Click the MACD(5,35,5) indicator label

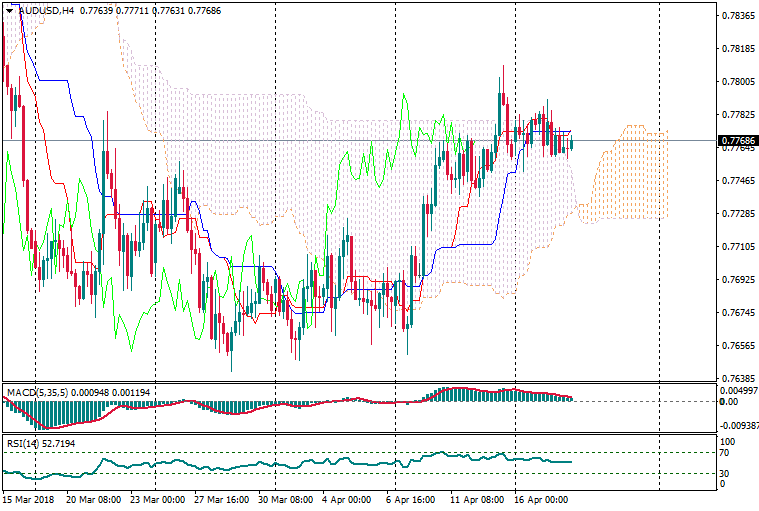pyautogui.click(x=36, y=391)
